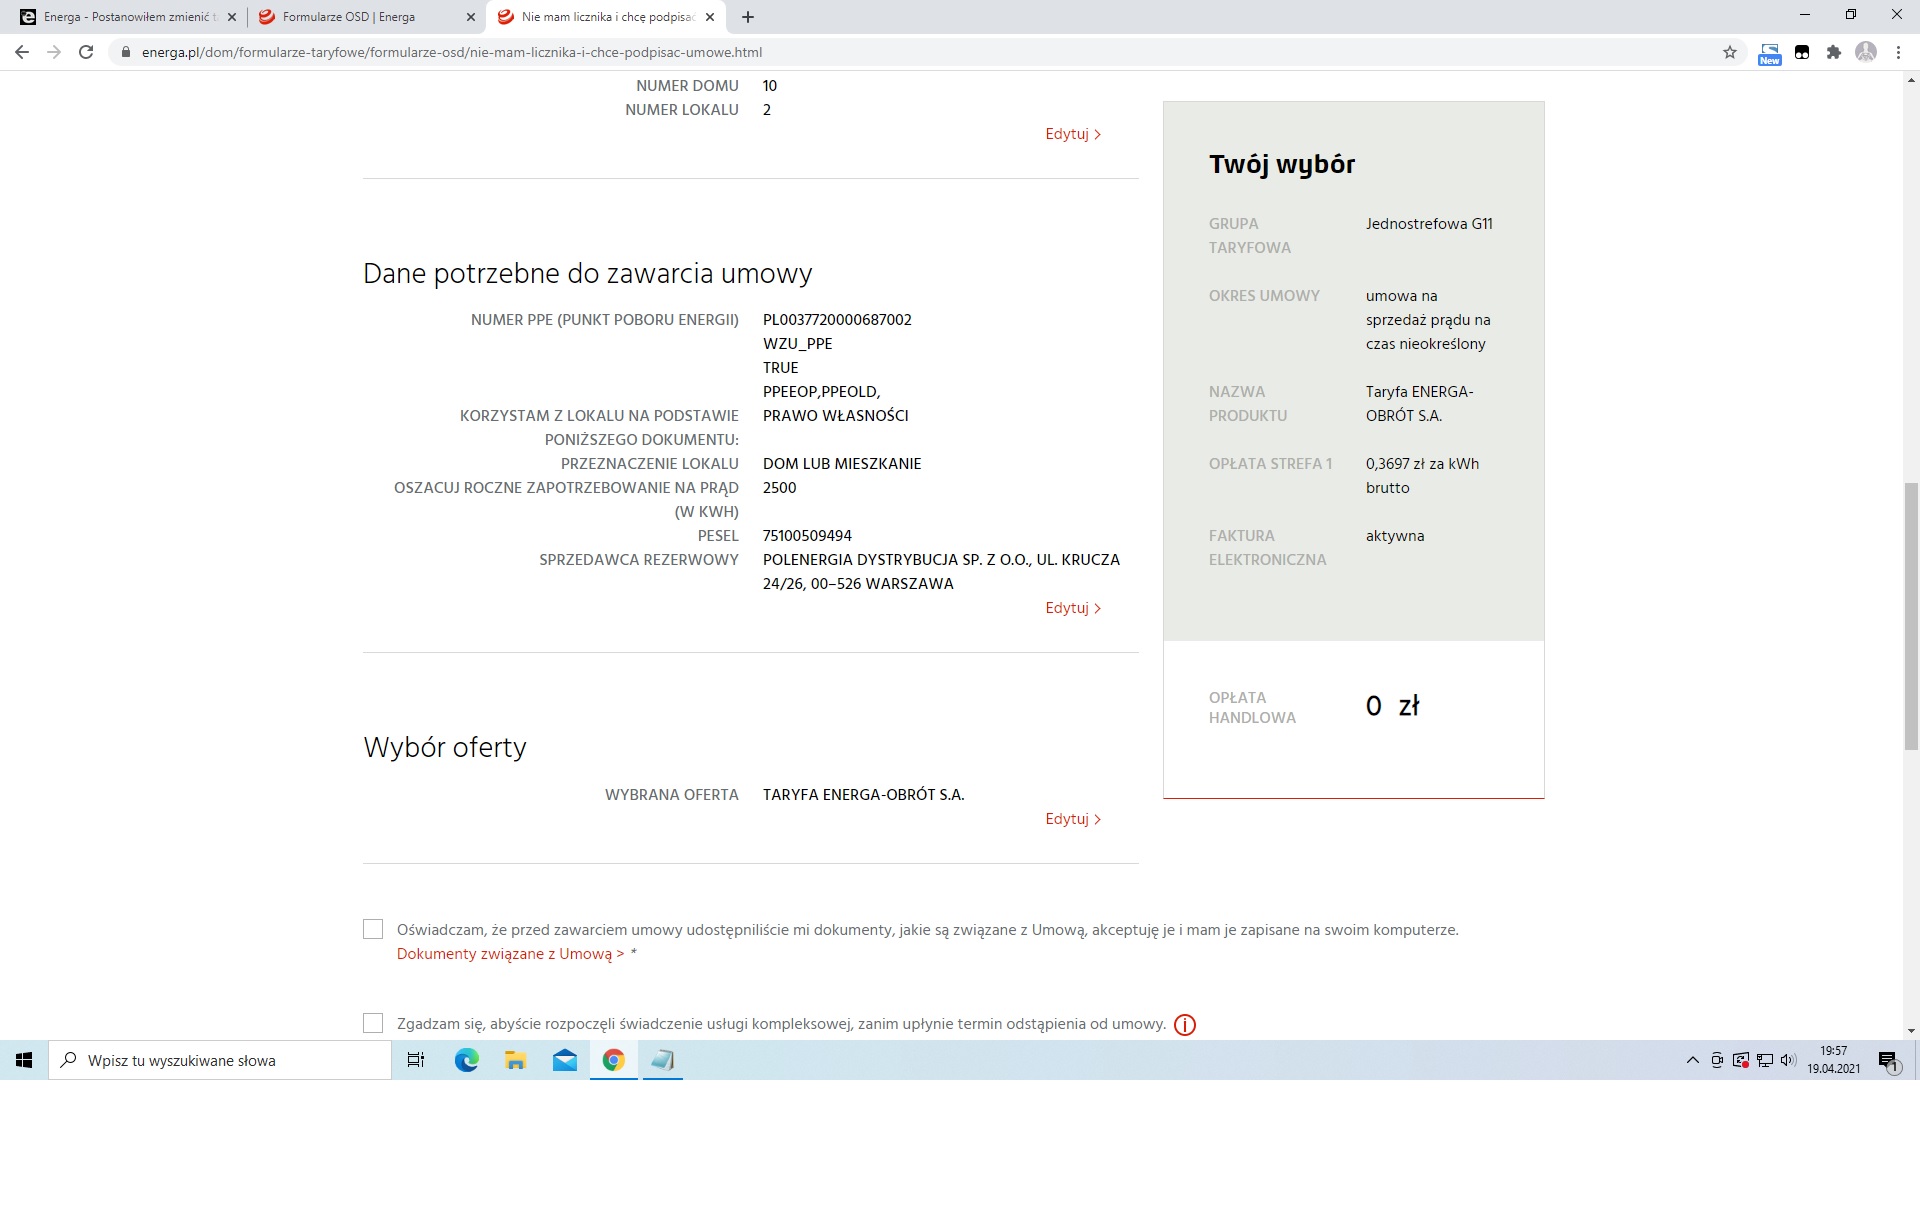1920x1219 pixels.
Task: Click the 0 zł opłata handlowa amount
Action: click(x=1392, y=706)
